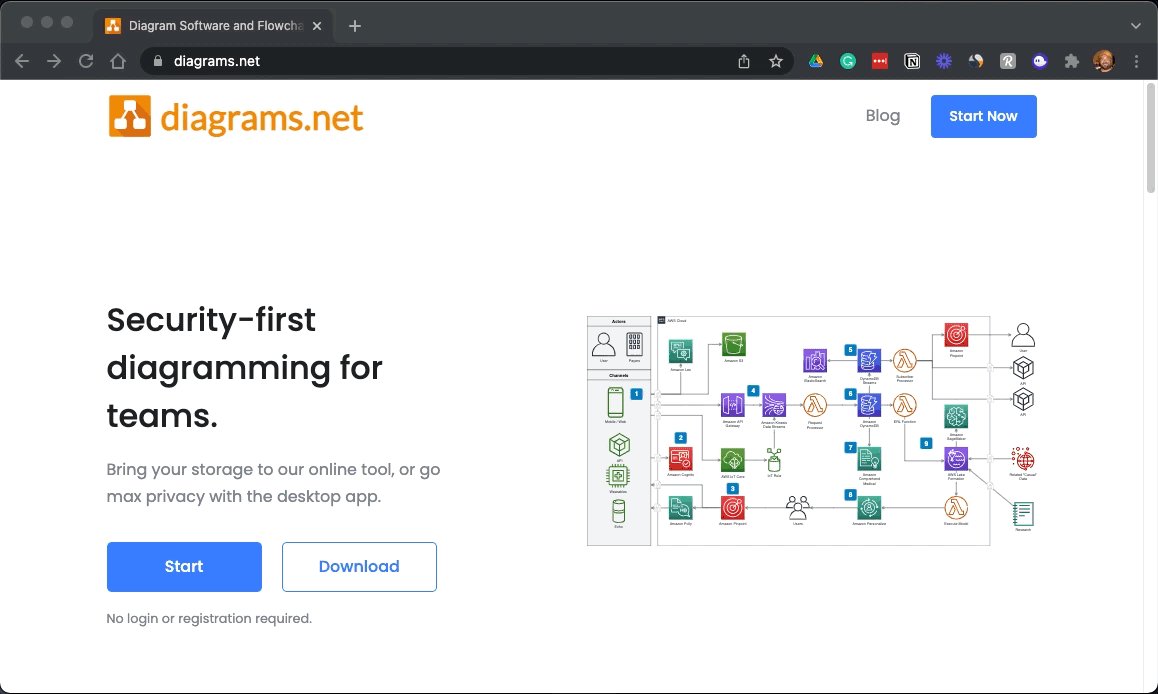1158x694 pixels.
Task: Open the red LastPass extension icon
Action: [x=880, y=61]
